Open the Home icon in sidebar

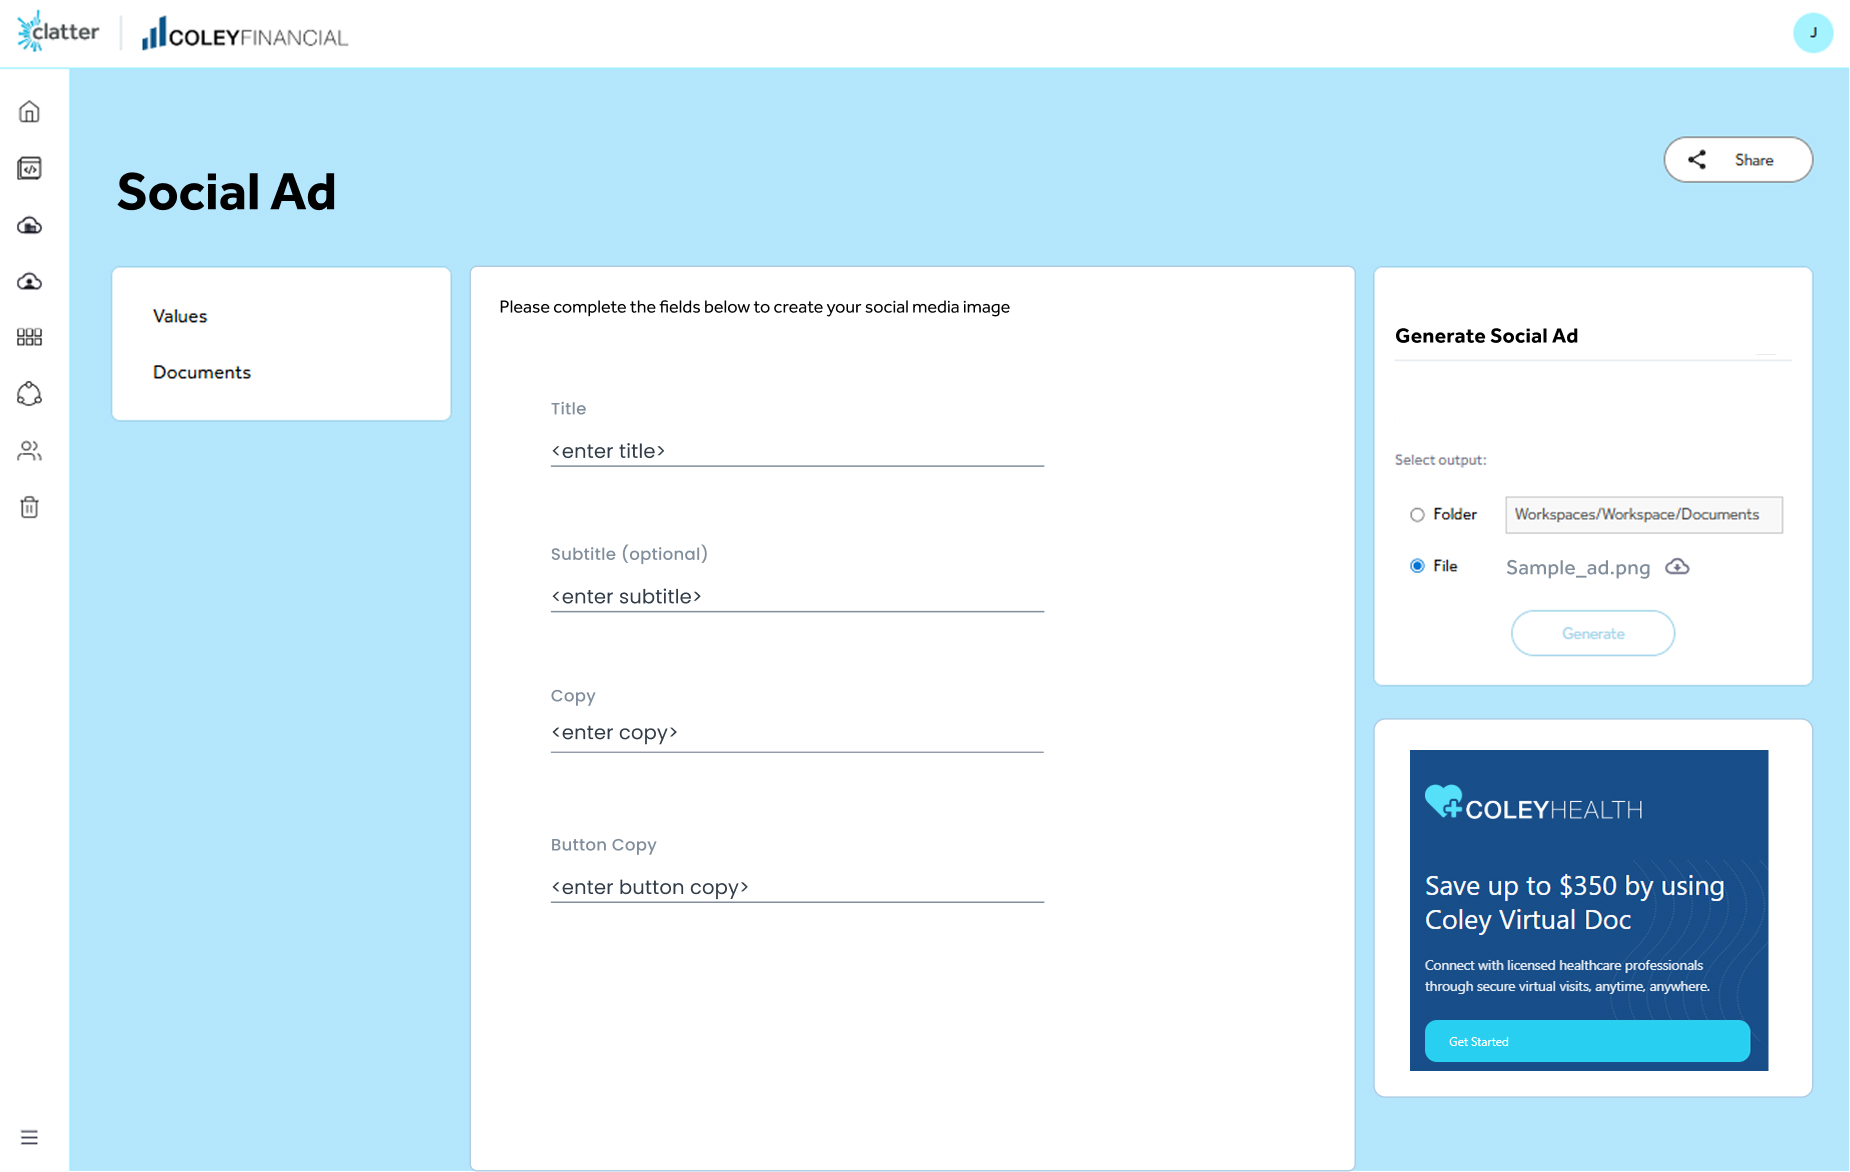point(29,112)
